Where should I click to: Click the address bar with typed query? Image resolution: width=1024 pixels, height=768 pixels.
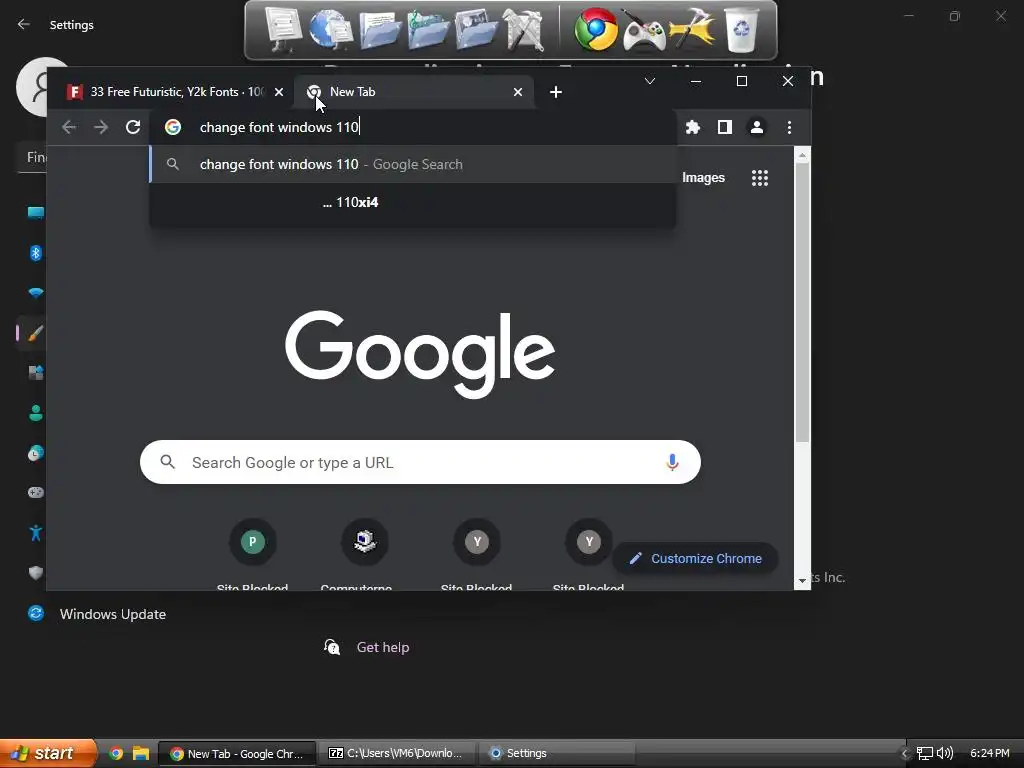[413, 127]
